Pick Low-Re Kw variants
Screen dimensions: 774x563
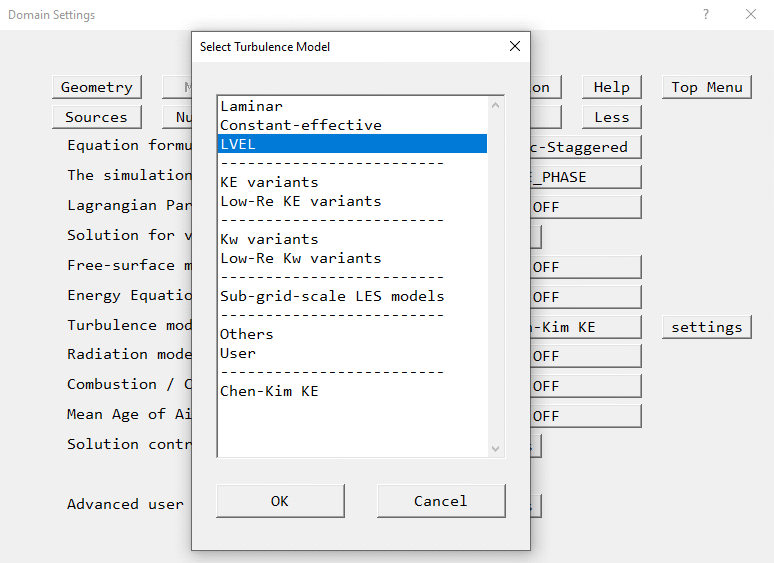[300, 258]
